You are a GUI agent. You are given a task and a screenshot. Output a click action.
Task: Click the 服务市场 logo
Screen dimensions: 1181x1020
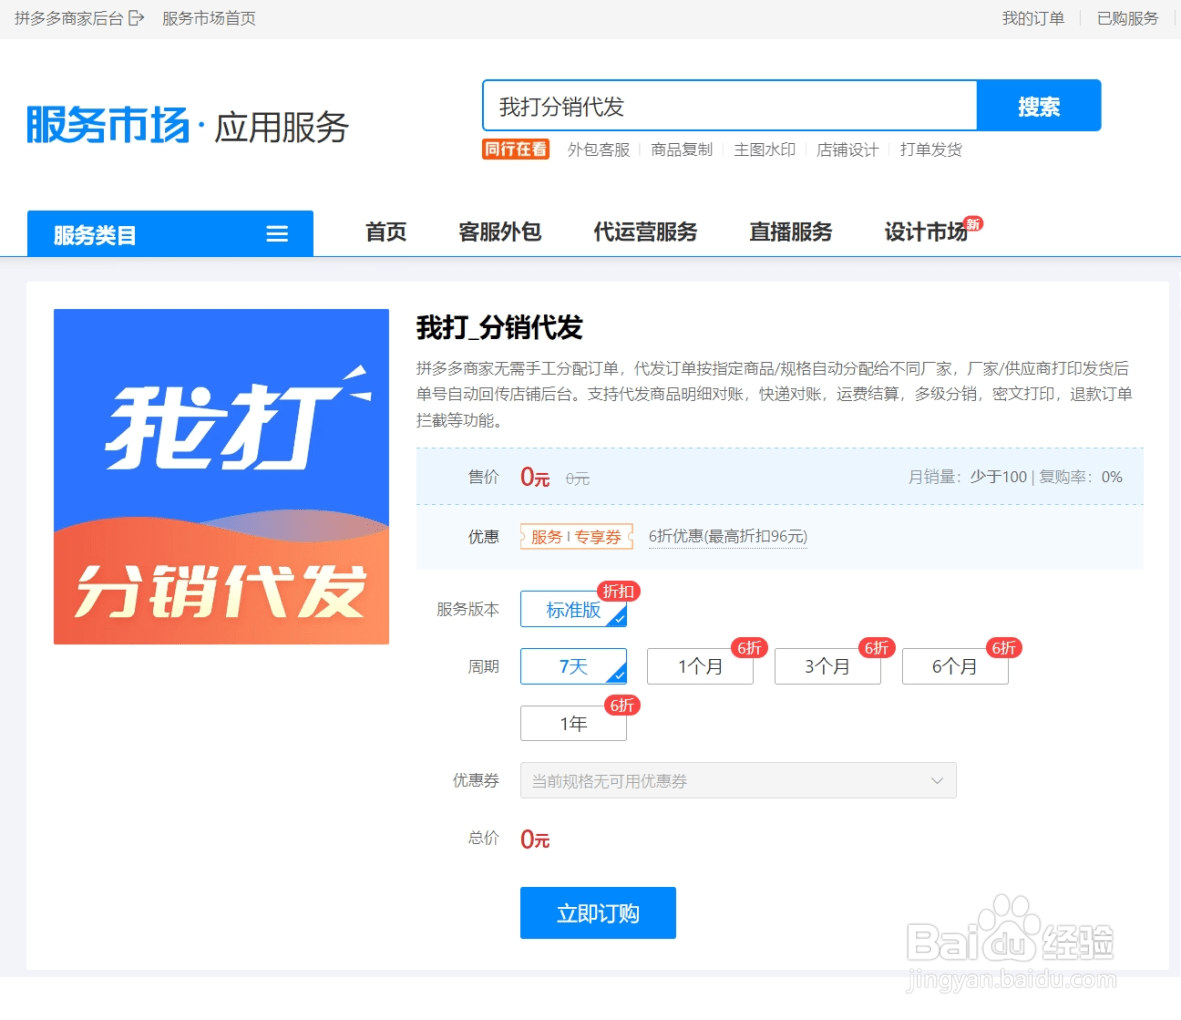[x=108, y=125]
